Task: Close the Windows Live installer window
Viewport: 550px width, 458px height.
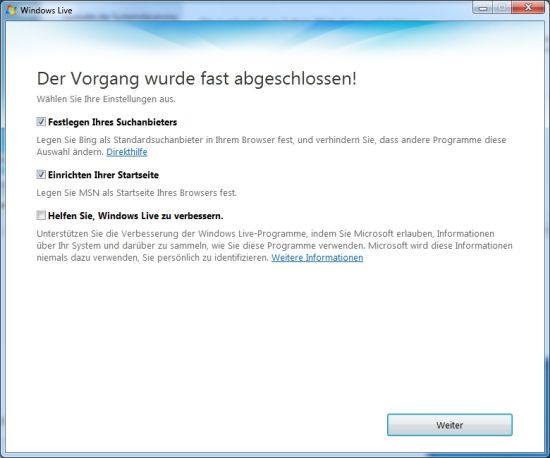Action: pyautogui.click(x=528, y=8)
